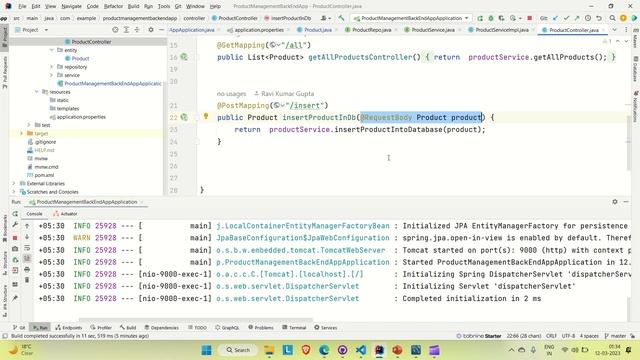Open Project panel settings gear
640x360 pixels.
click(x=151, y=30)
